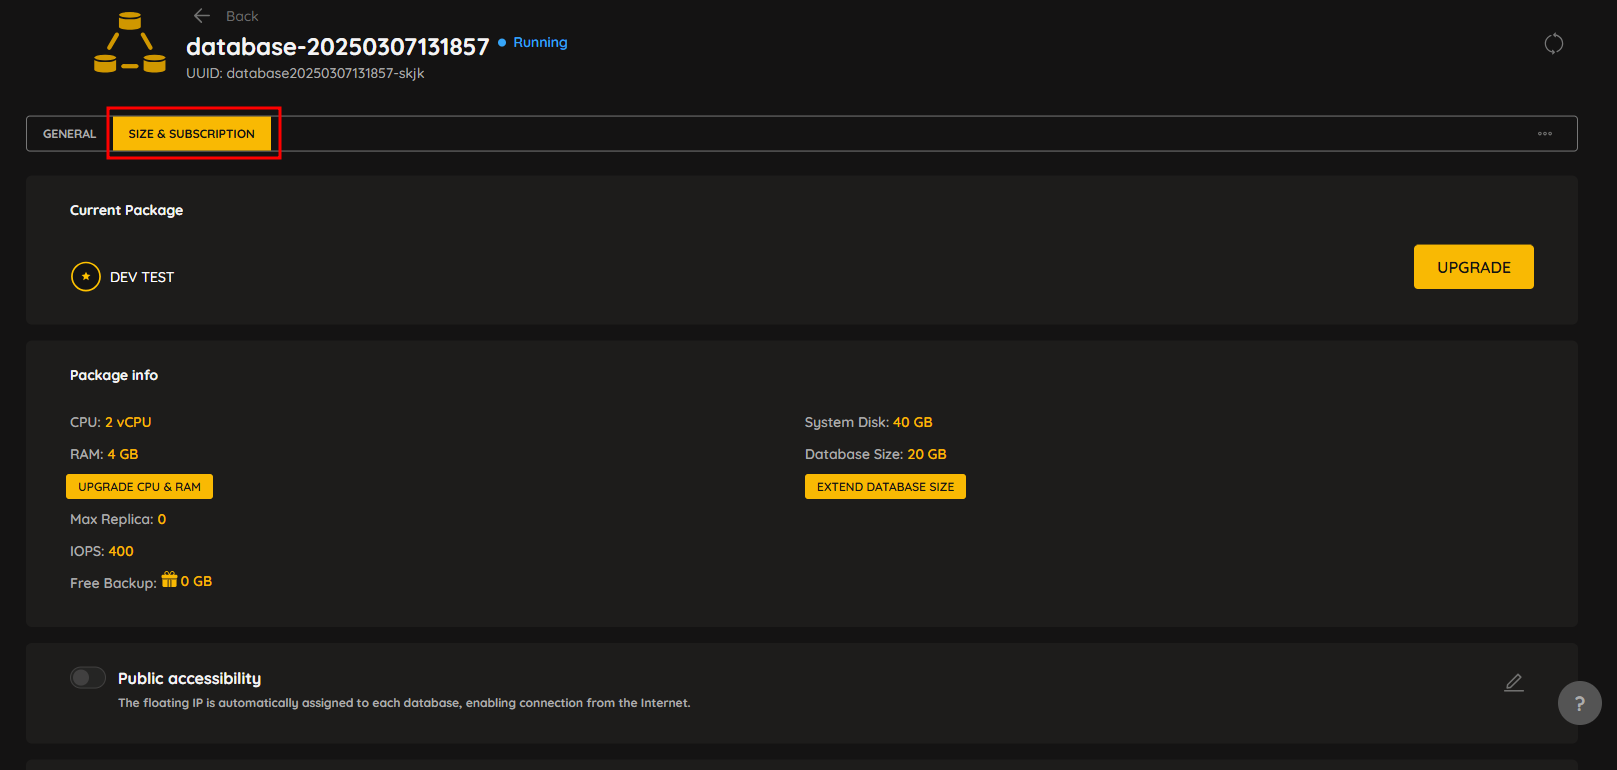Viewport: 1617px width, 770px height.
Task: Click the Database Size value 20 GB
Action: [x=927, y=454]
